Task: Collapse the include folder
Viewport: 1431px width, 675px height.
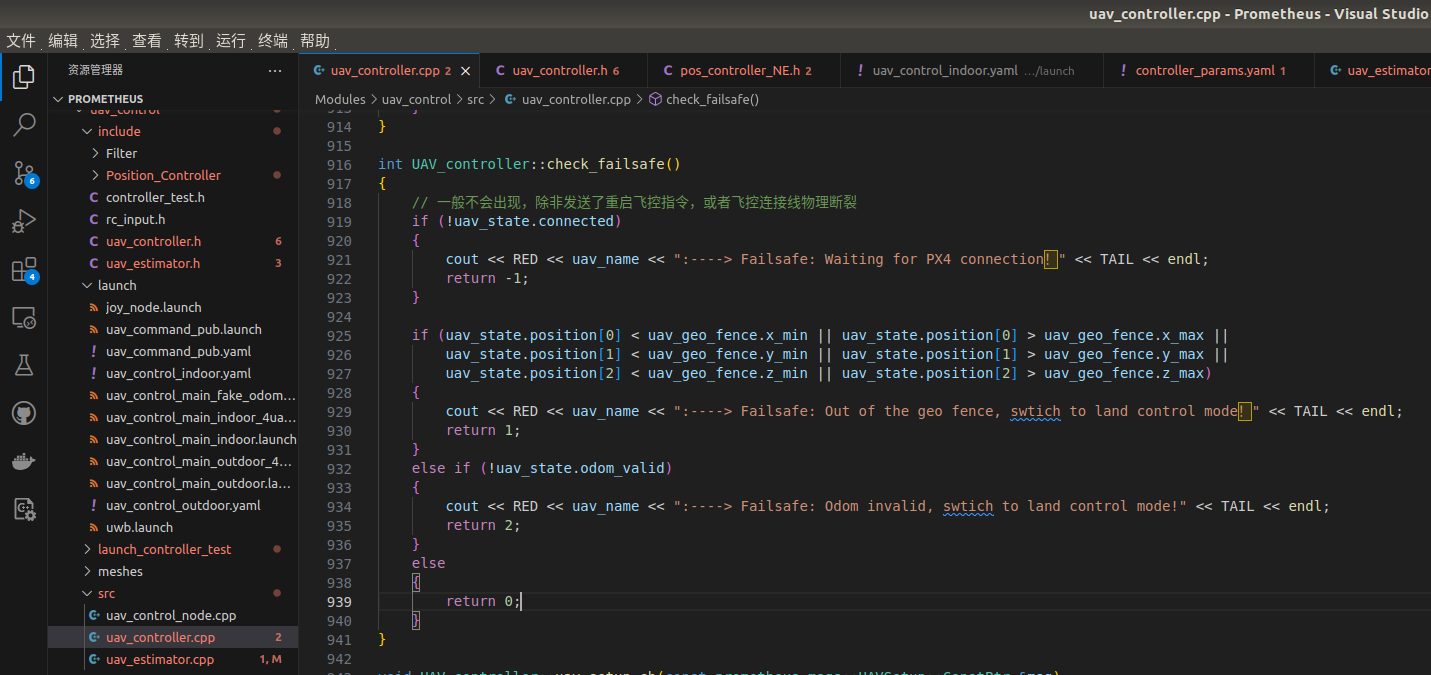Action: coord(173,131)
